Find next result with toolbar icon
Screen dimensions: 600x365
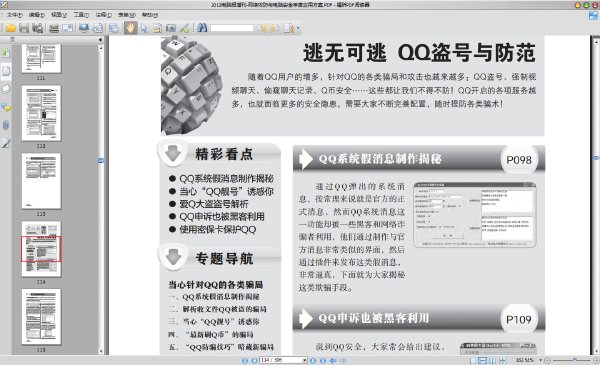pos(274,28)
